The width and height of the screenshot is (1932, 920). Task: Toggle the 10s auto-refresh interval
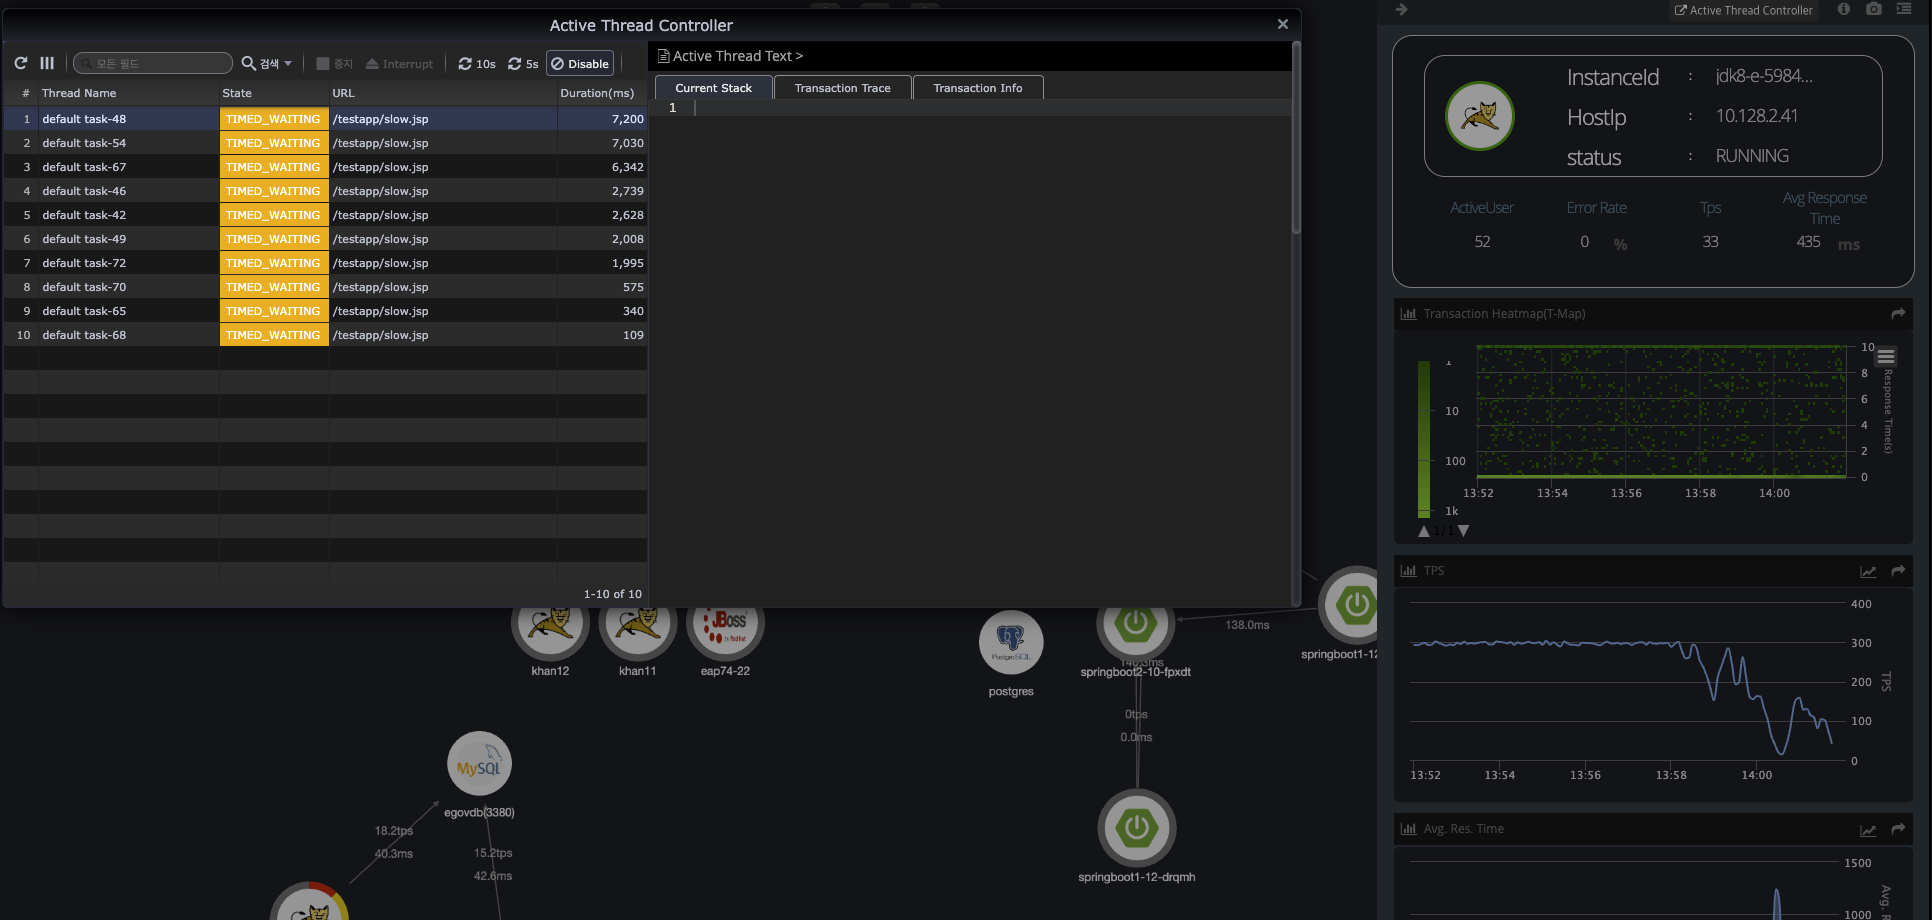(x=476, y=63)
